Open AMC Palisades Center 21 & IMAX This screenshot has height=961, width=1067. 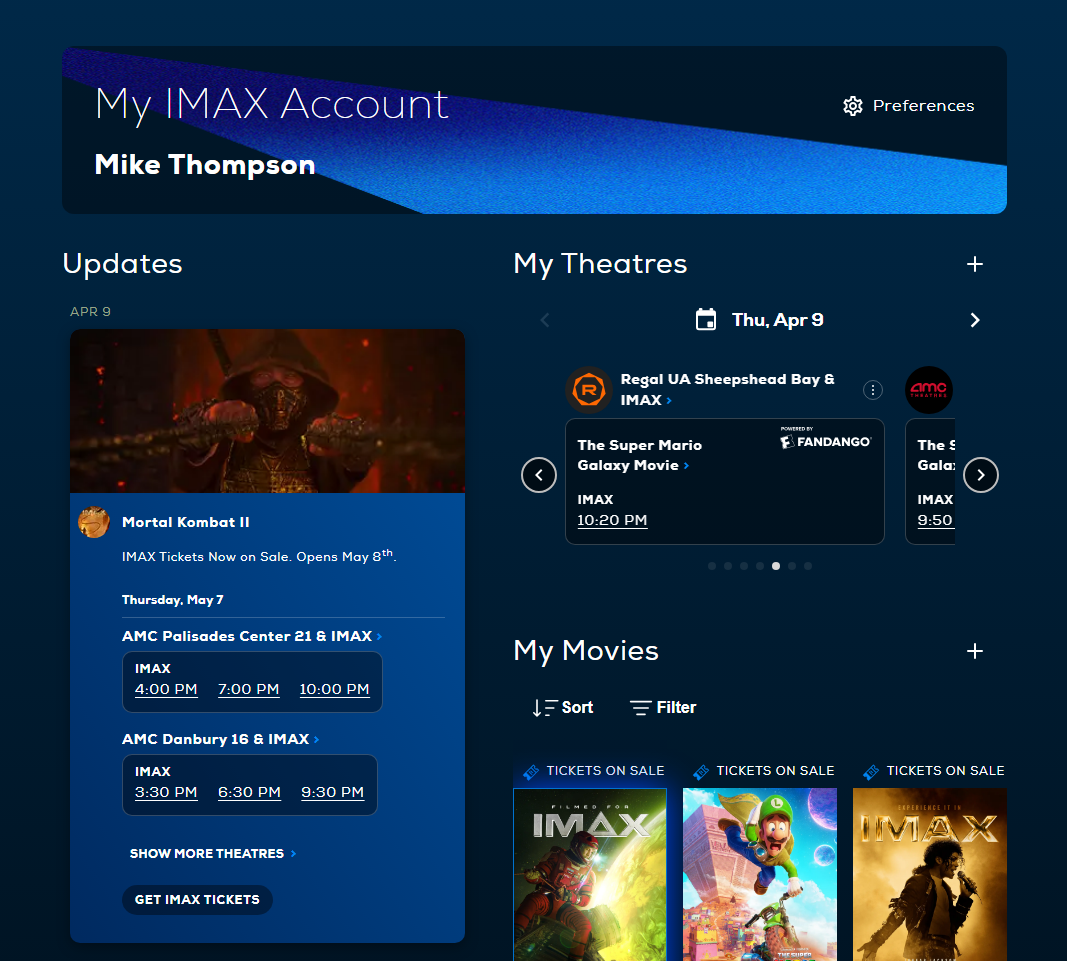tap(252, 636)
